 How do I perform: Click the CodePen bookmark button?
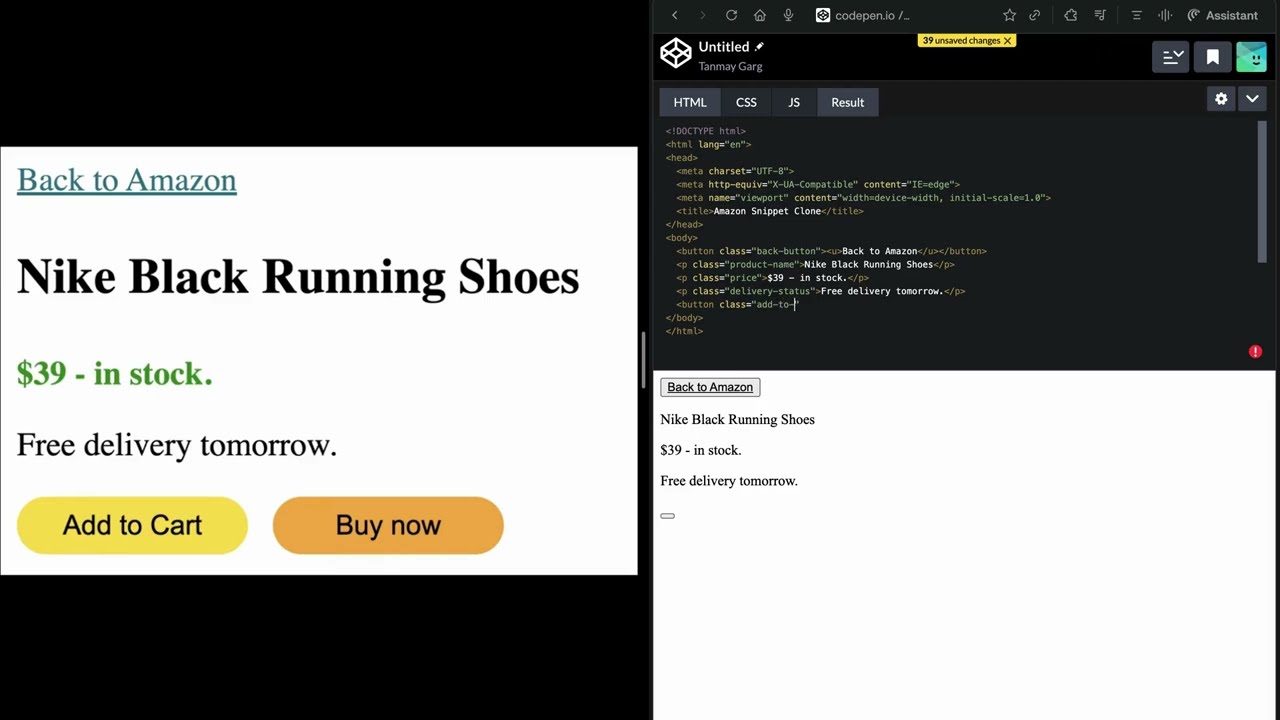click(x=1213, y=57)
